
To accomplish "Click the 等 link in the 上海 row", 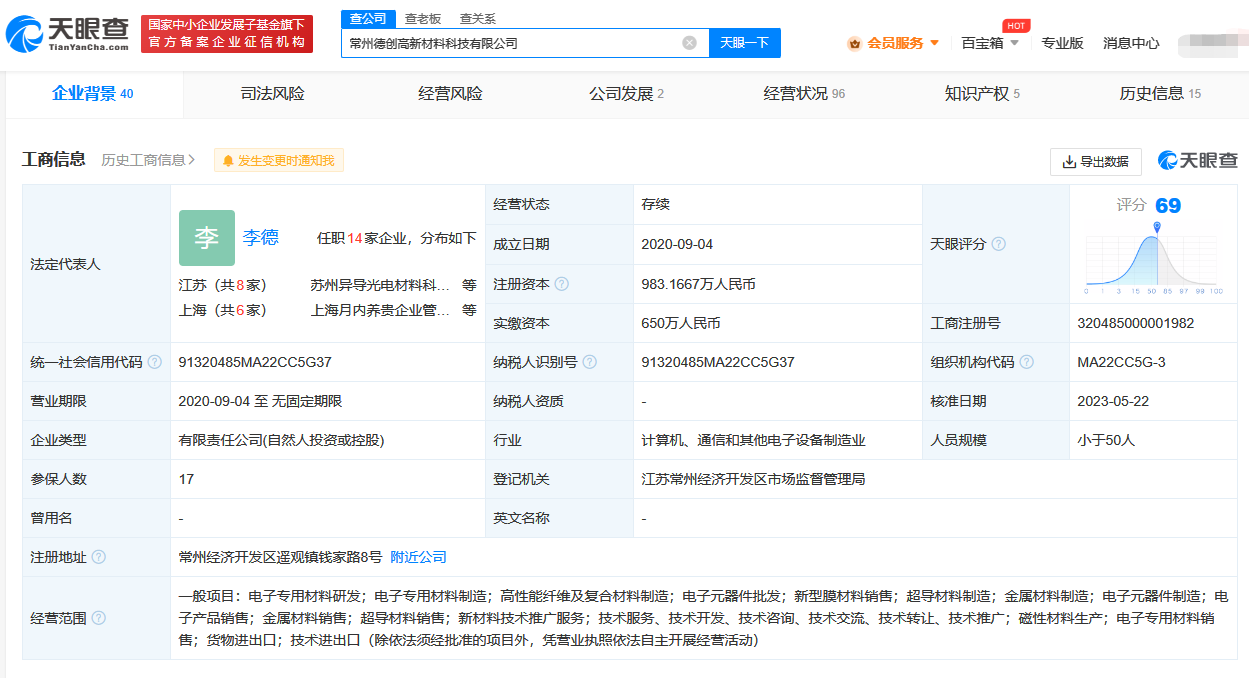I will coord(469,310).
